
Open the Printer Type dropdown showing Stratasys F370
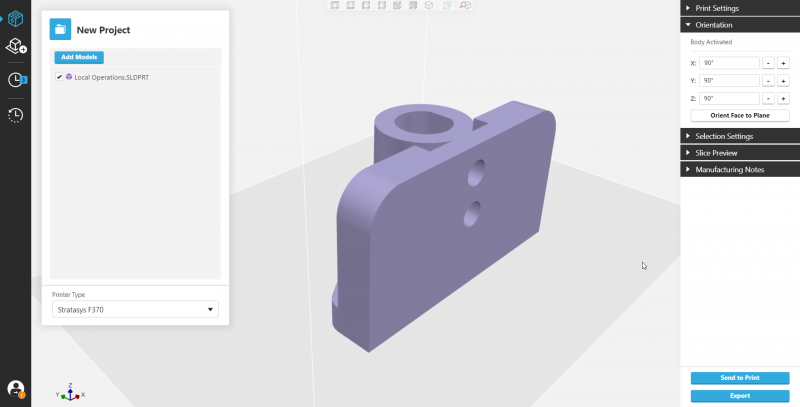click(135, 309)
